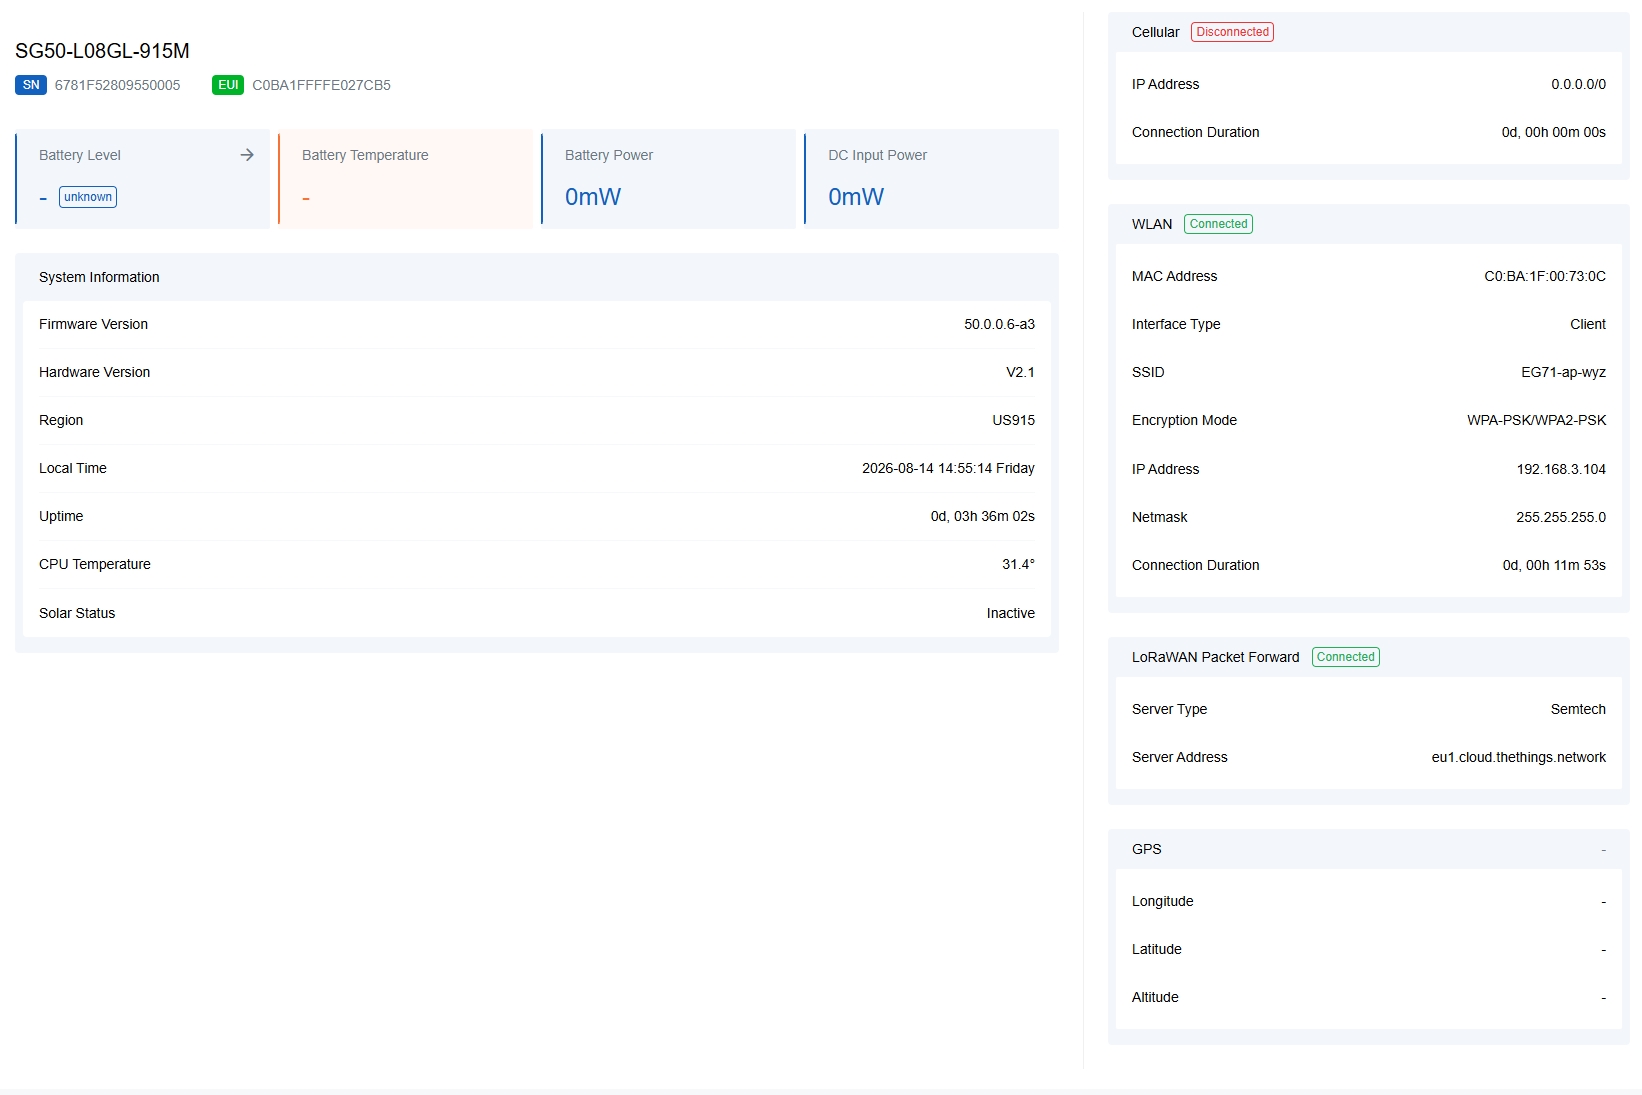
Task: Click the blue SN badge
Action: (x=31, y=85)
